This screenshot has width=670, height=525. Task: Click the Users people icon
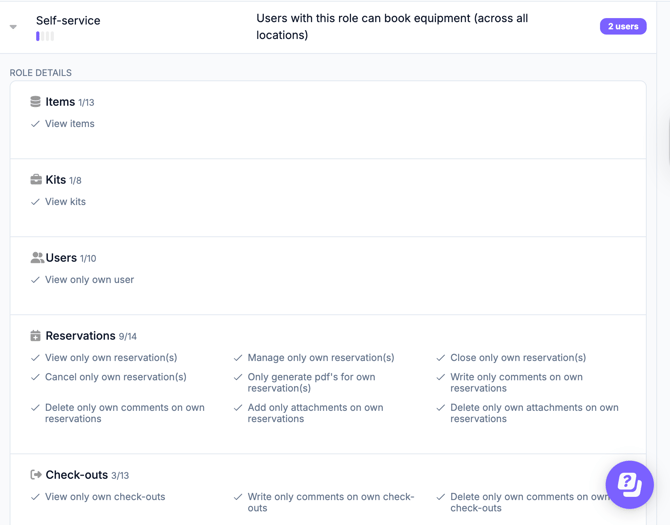[37, 258]
